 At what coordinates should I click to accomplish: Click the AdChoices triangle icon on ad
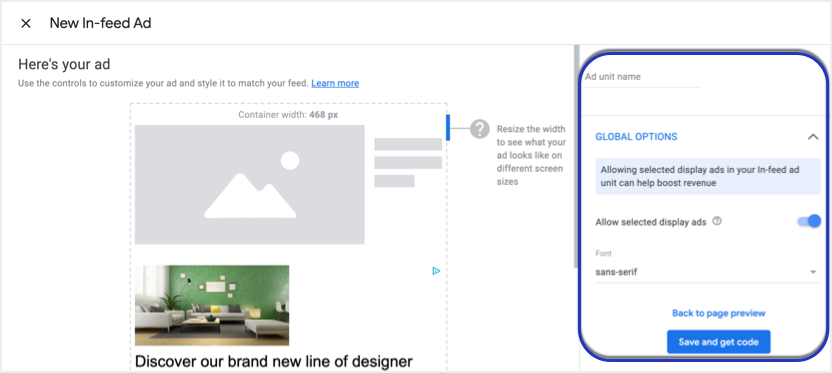click(436, 271)
